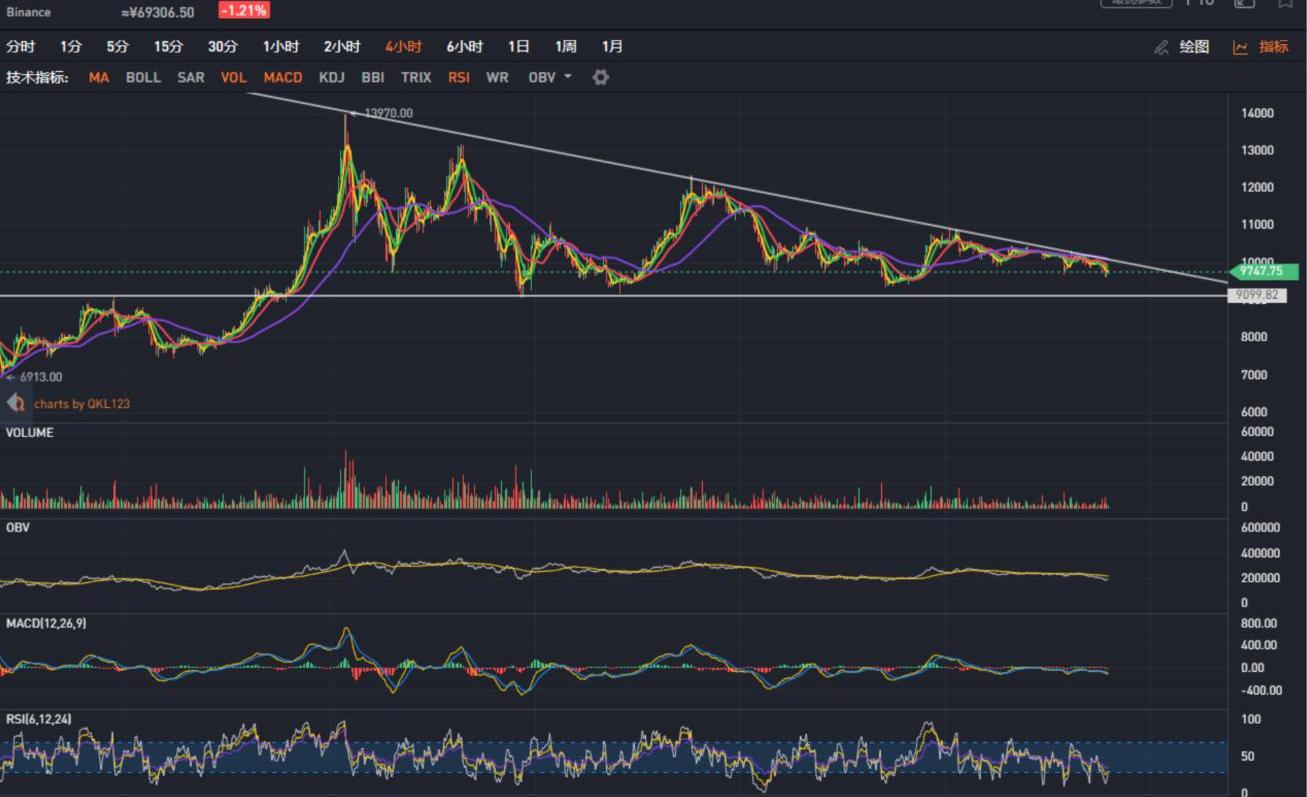1307x797 pixels.
Task: Click the green 9747.75 current price label
Action: pyautogui.click(x=1262, y=271)
